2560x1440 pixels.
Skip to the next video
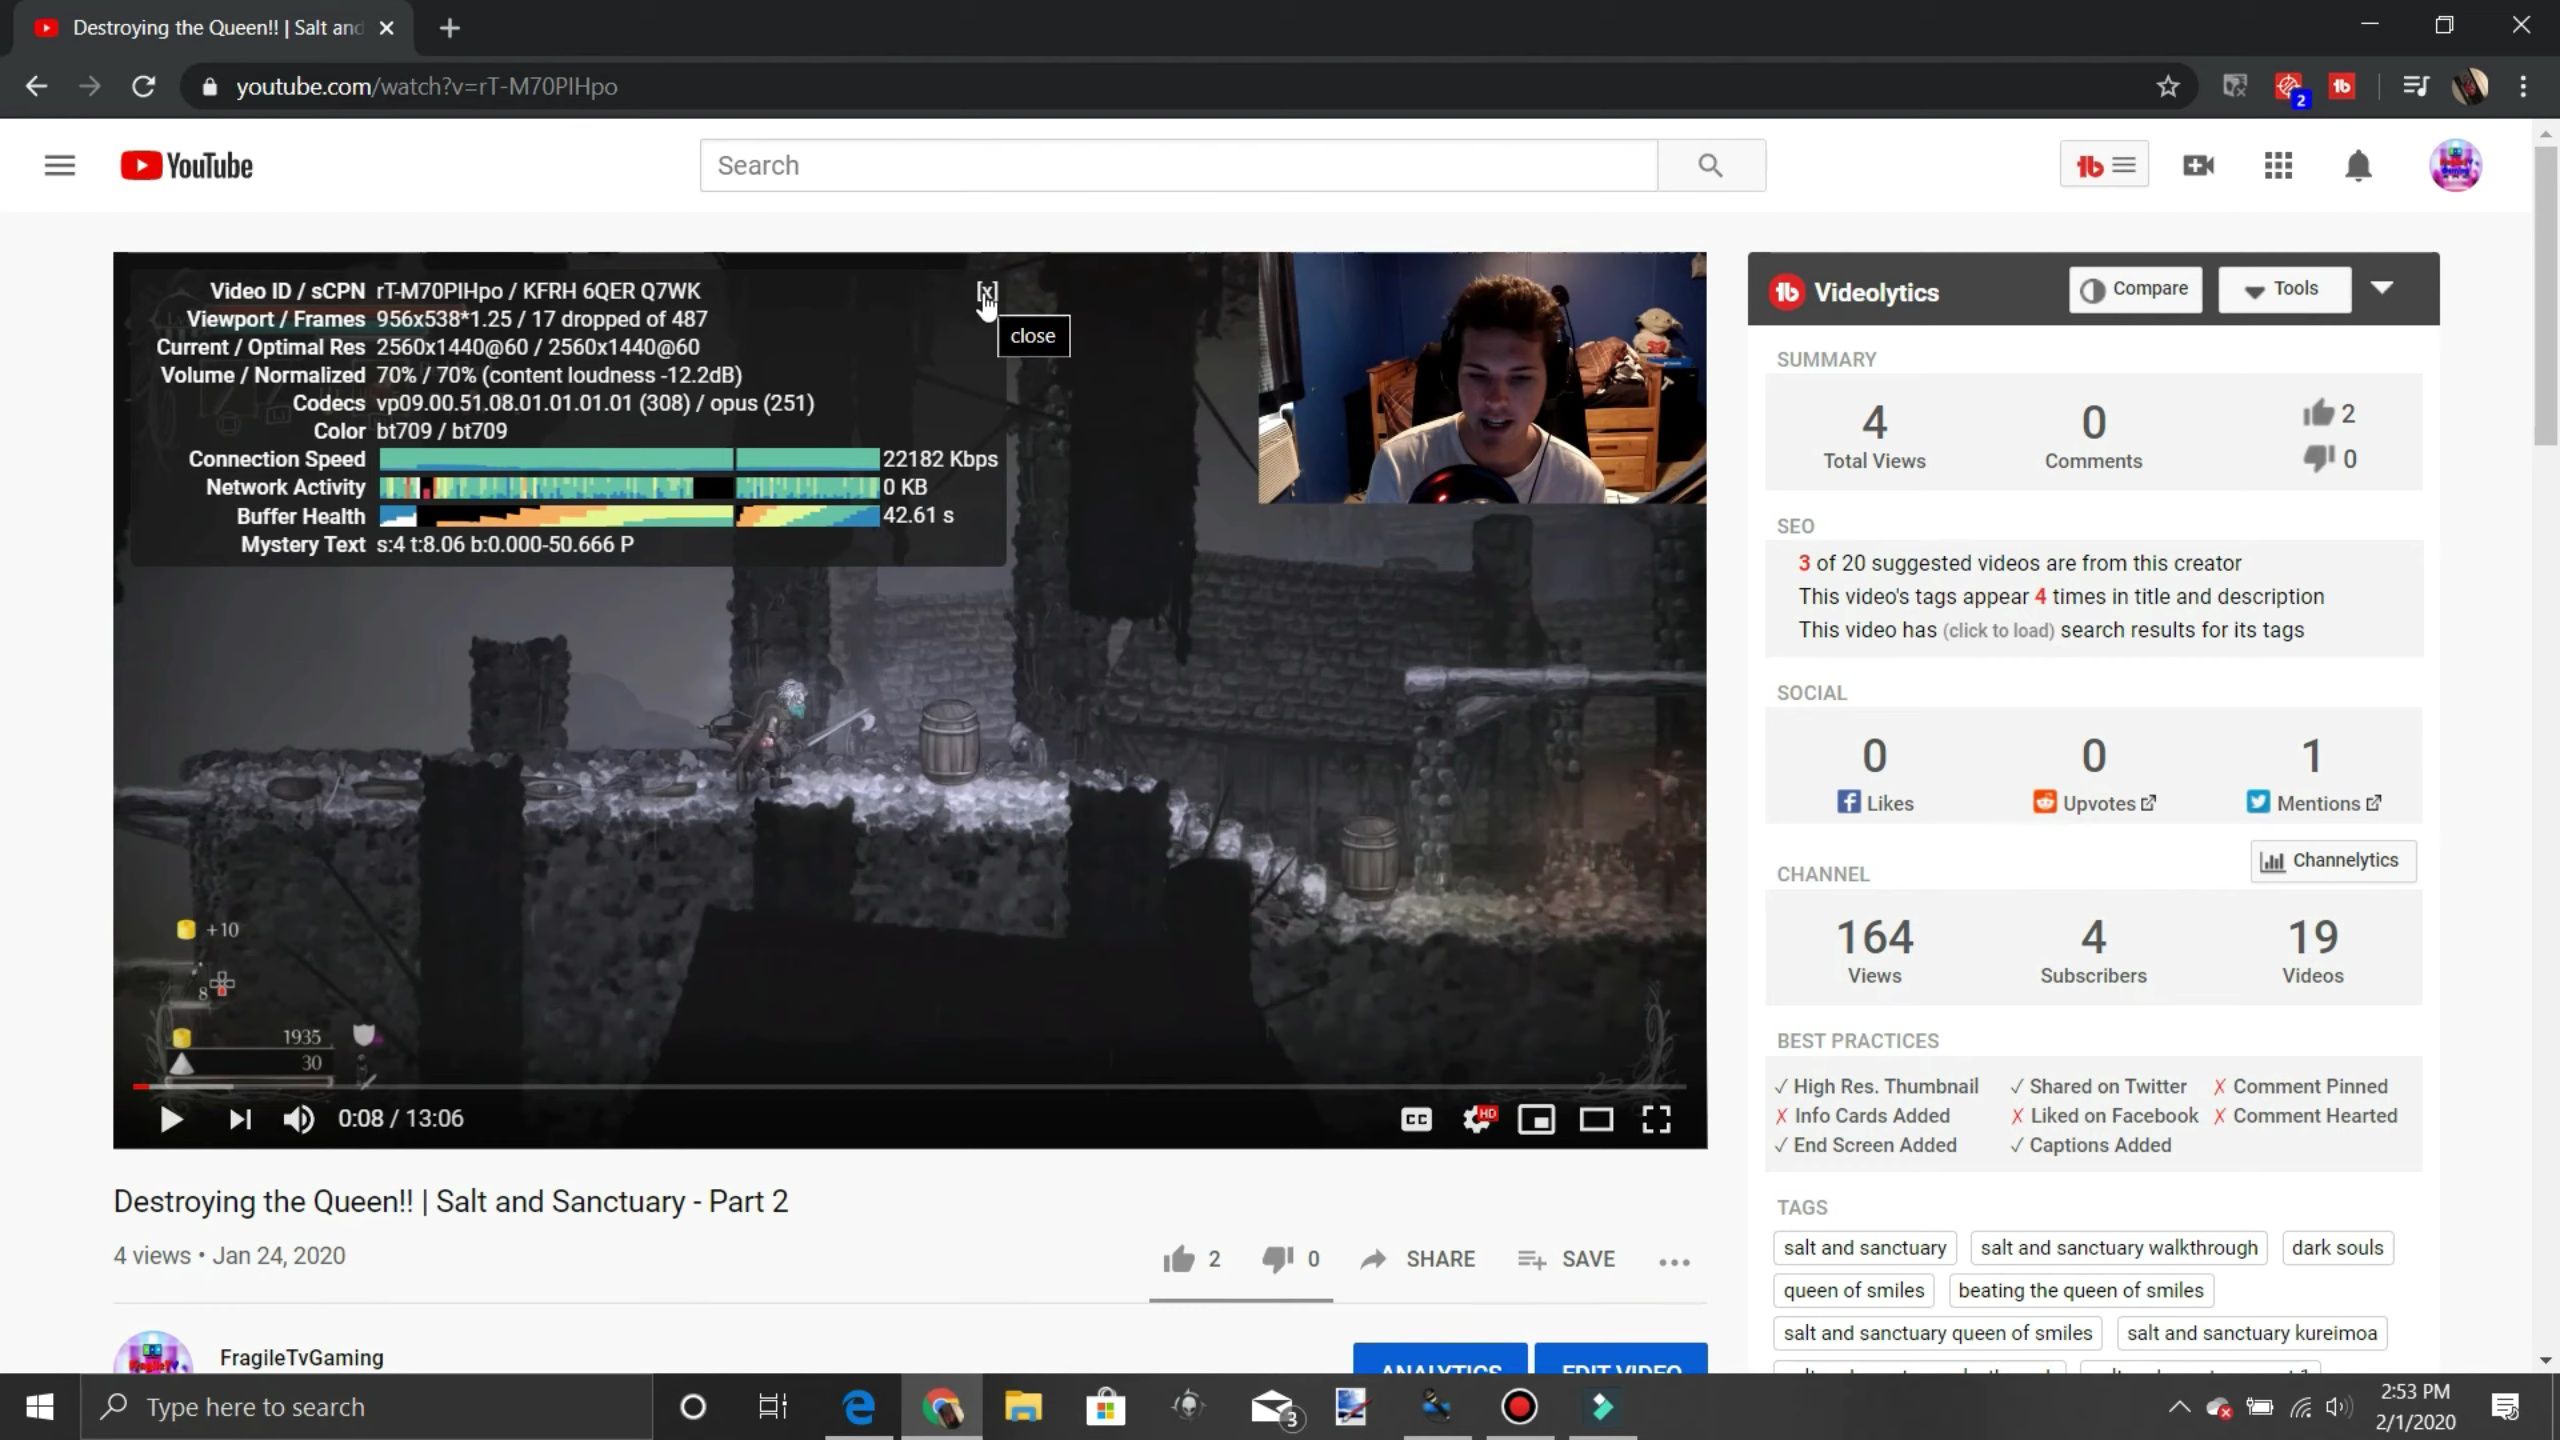coord(240,1119)
